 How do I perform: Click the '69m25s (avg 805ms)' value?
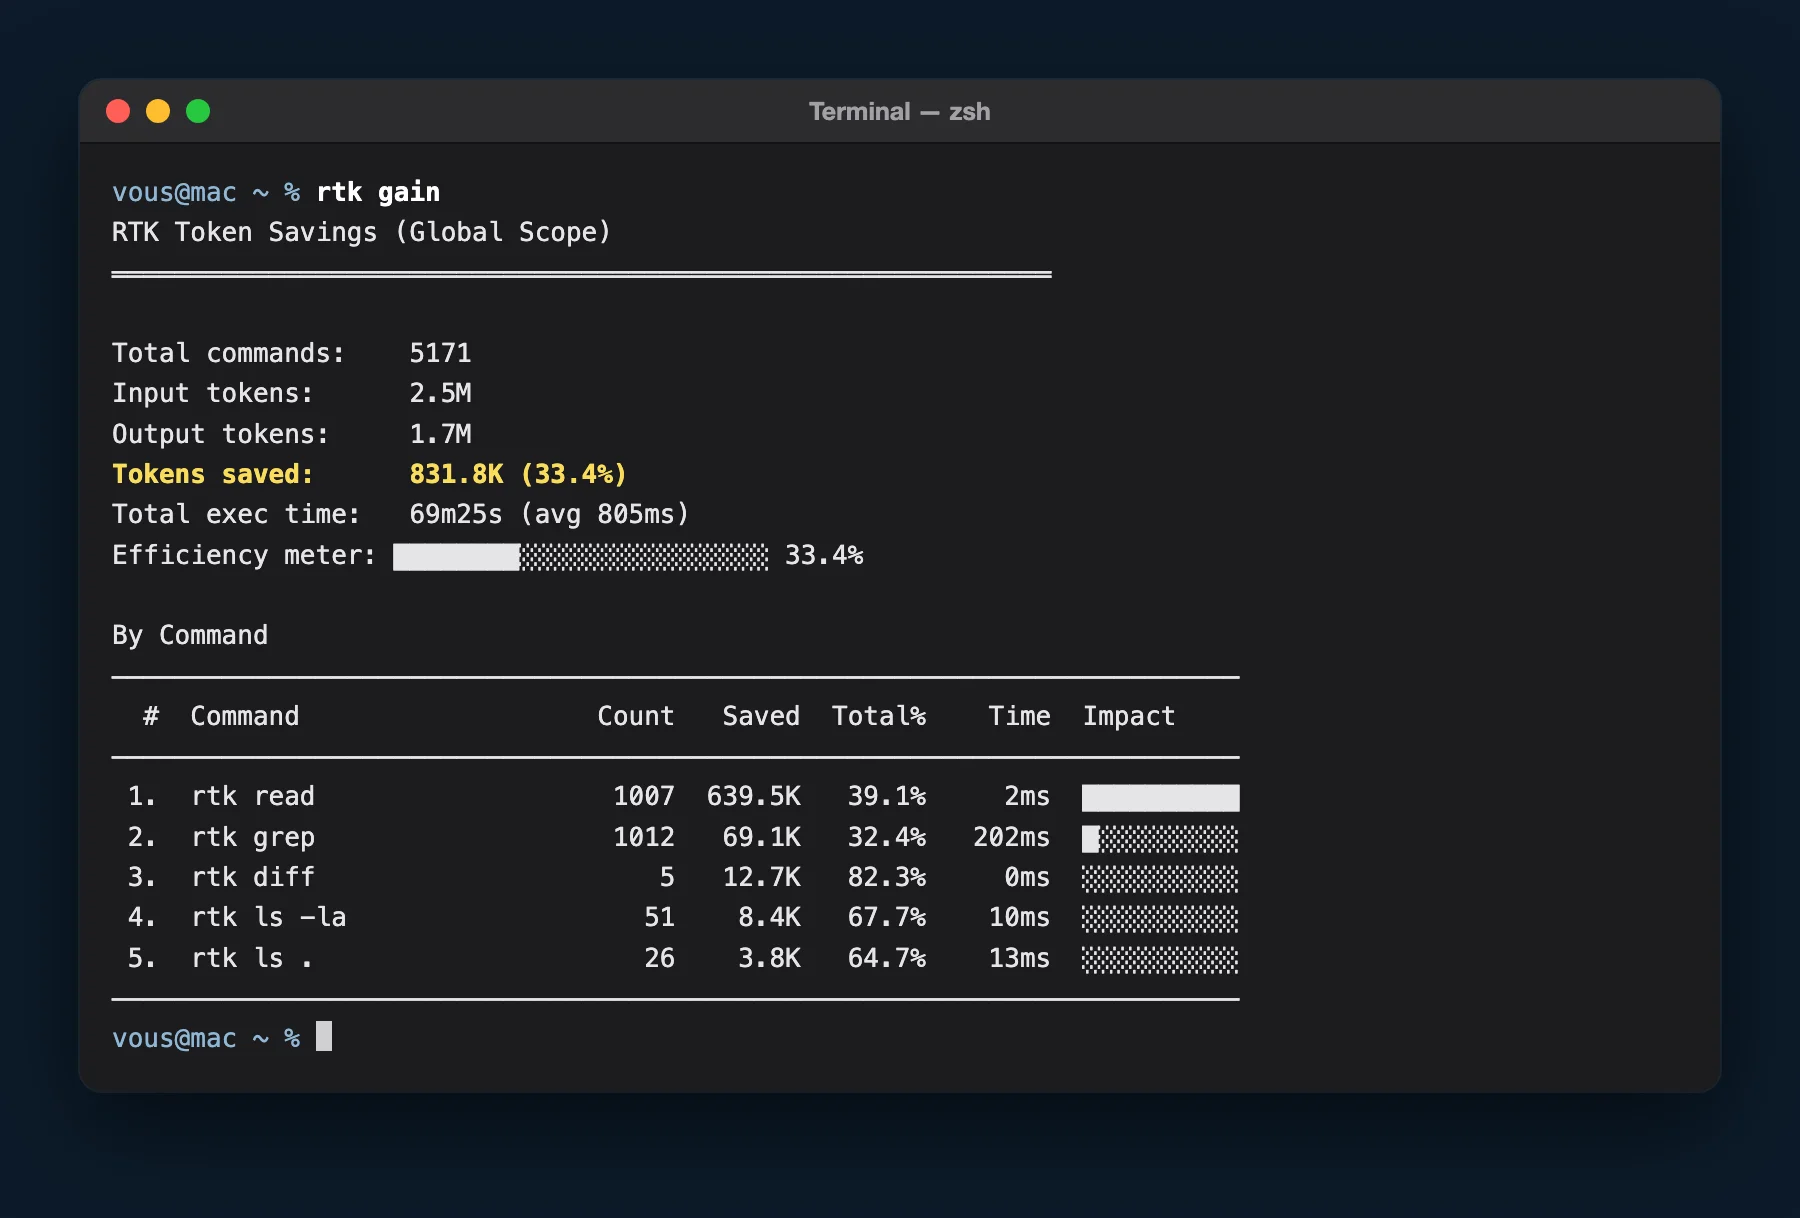(549, 514)
